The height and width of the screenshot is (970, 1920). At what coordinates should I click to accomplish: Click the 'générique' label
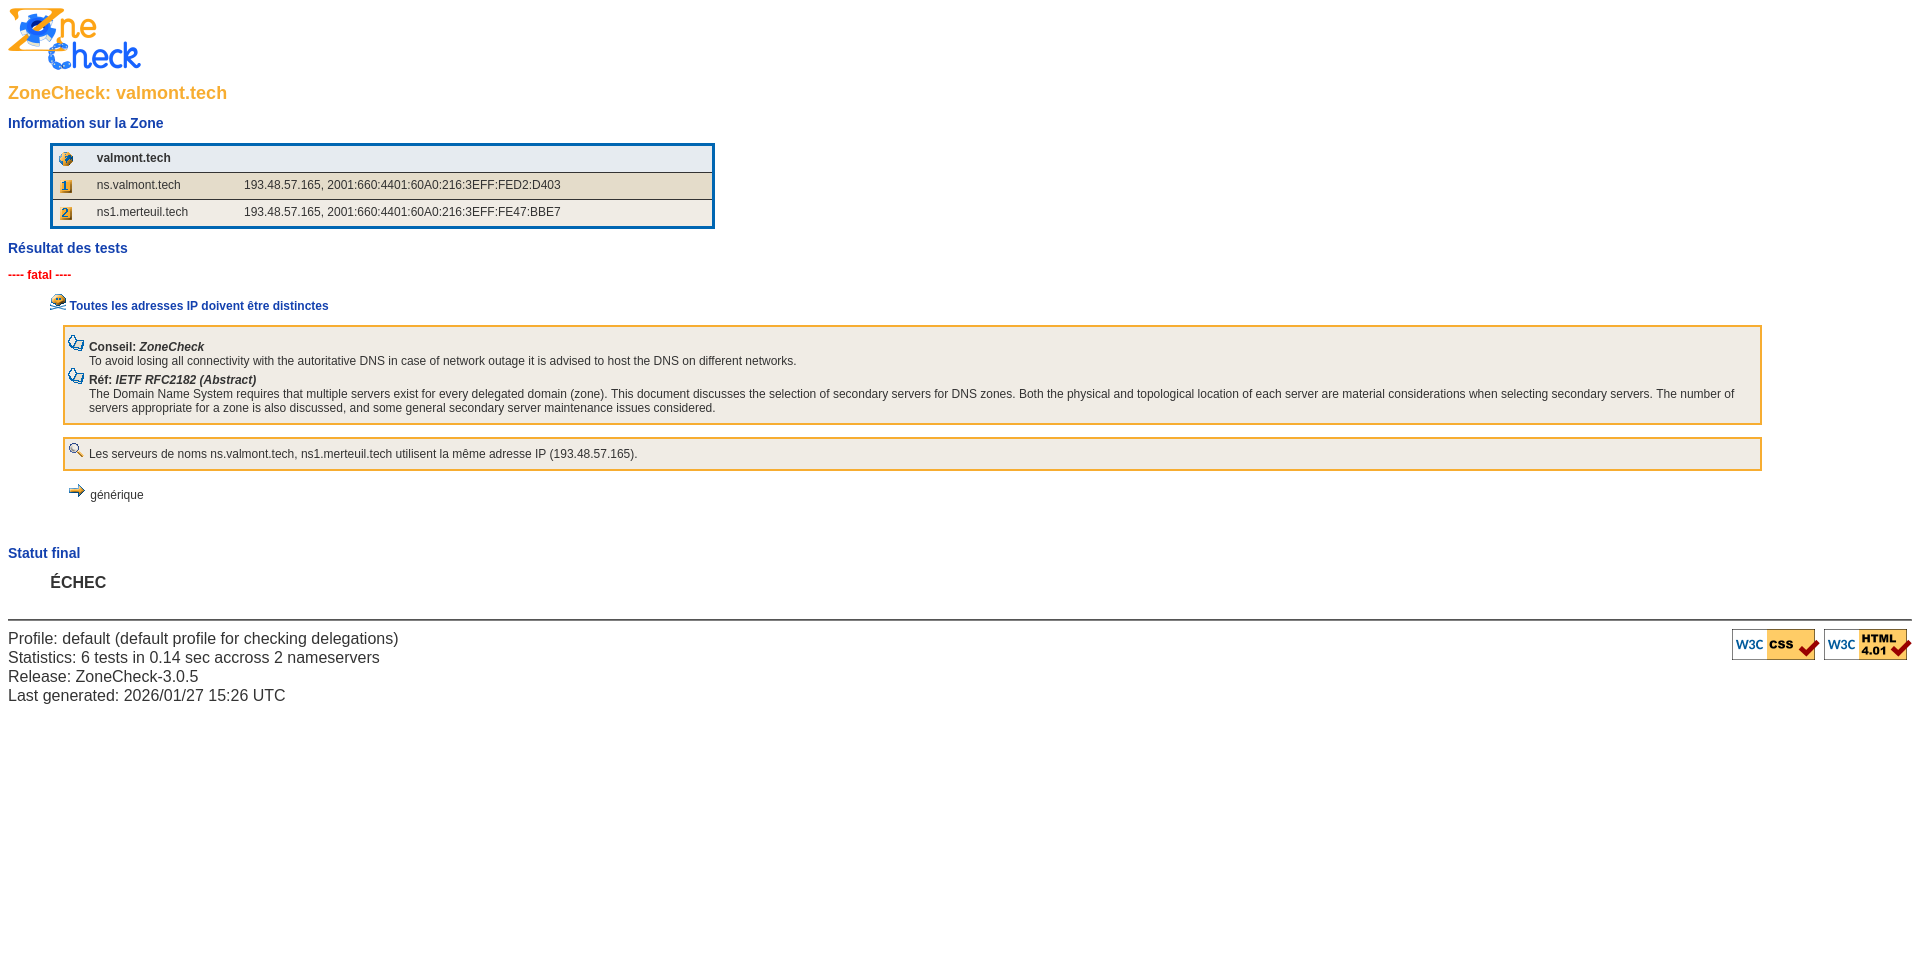(117, 495)
